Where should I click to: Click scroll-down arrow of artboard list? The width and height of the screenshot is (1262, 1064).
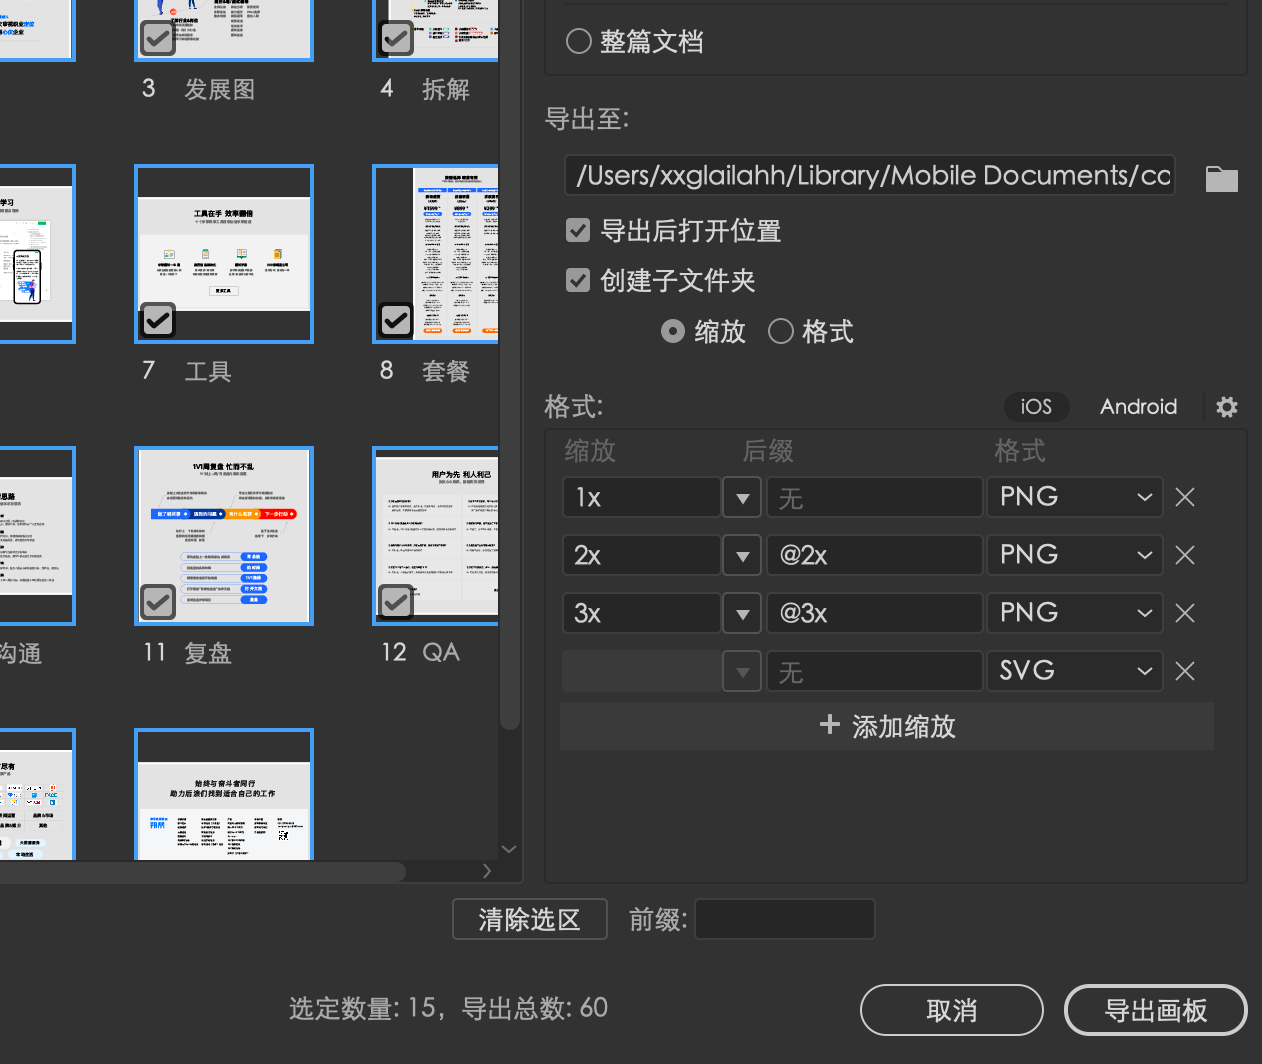coord(509,849)
